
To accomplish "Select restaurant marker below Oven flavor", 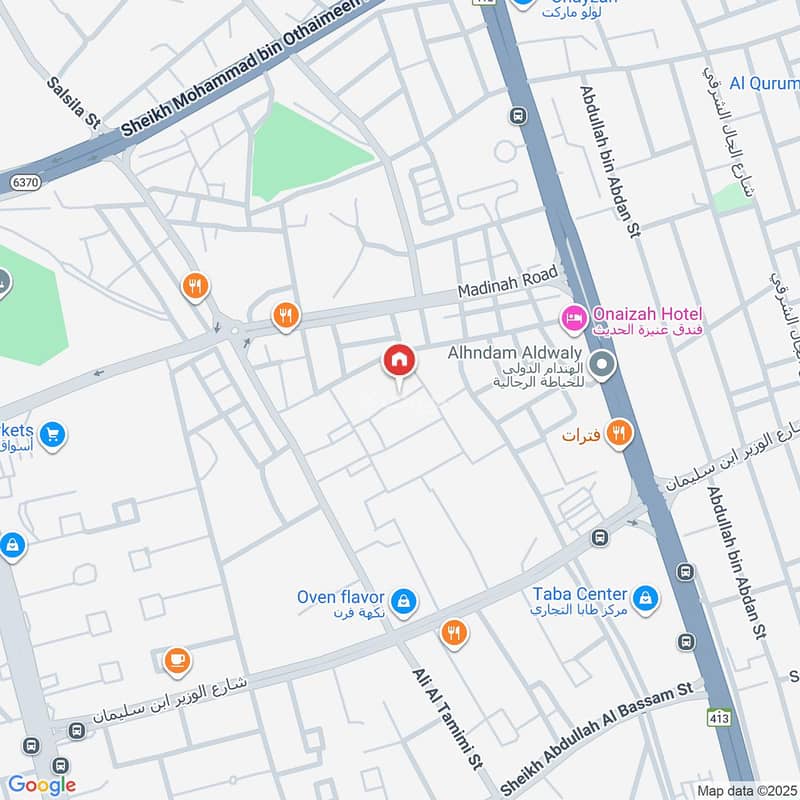I will coord(454,634).
